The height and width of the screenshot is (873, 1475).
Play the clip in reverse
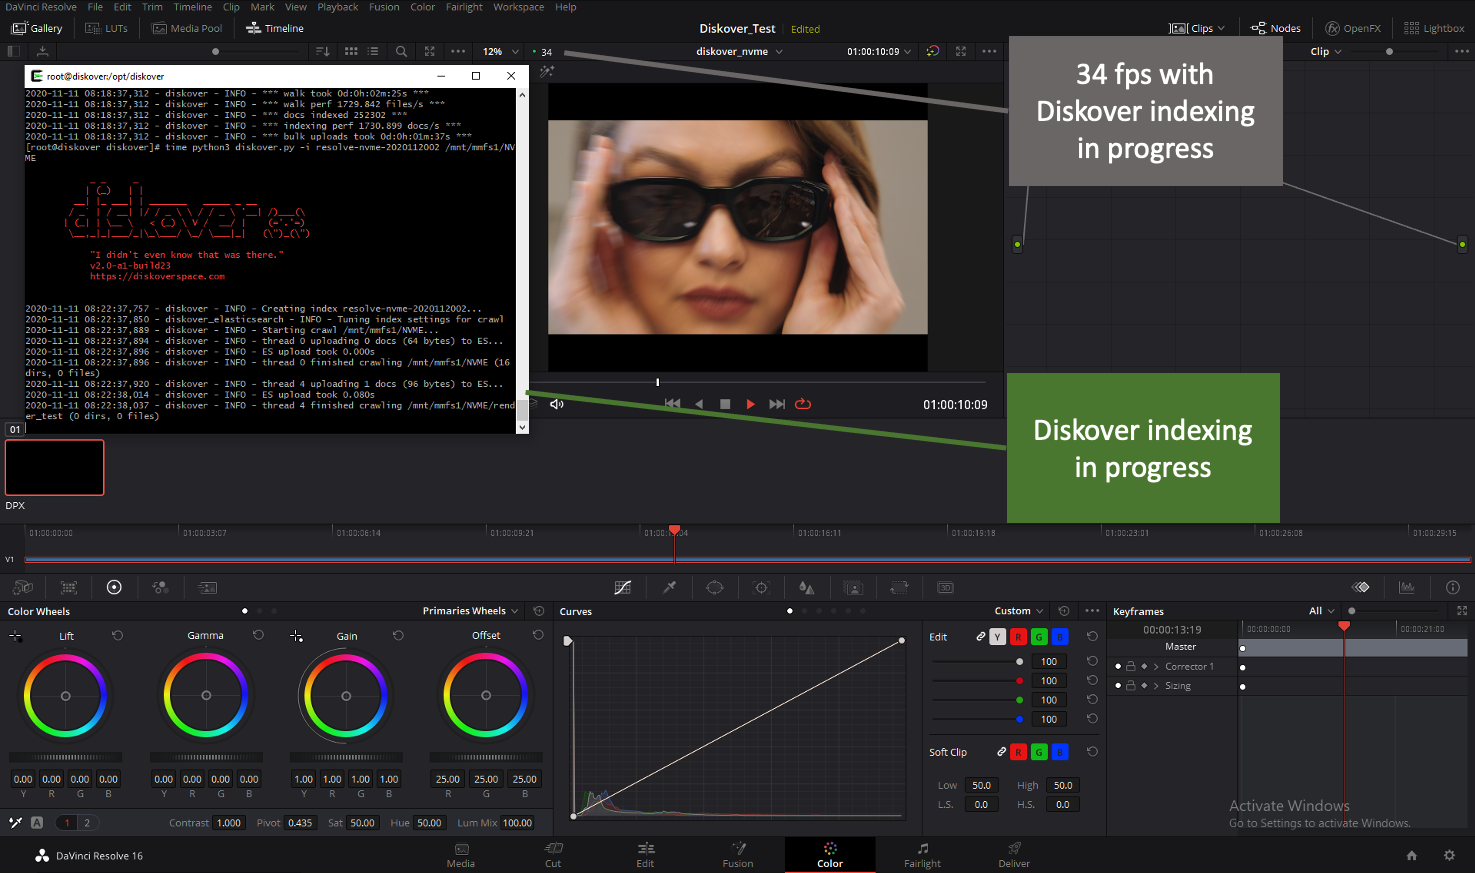tap(699, 404)
